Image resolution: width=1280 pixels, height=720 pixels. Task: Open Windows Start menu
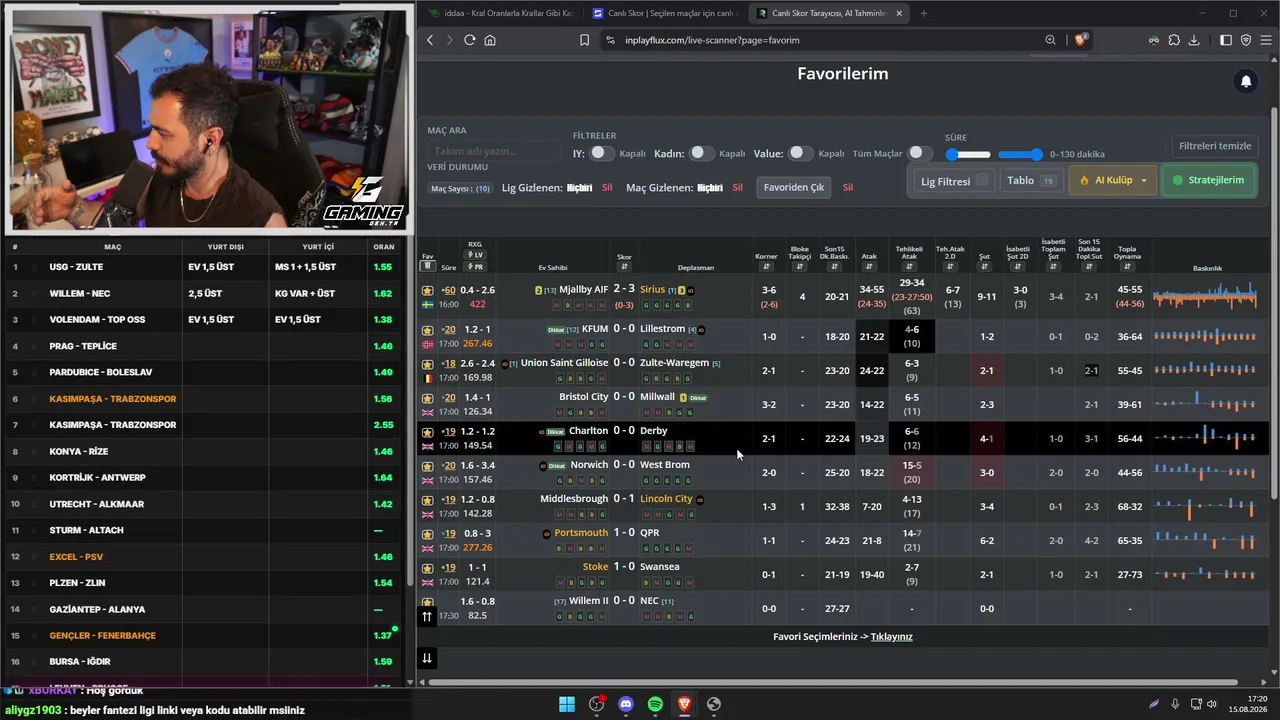coord(567,704)
